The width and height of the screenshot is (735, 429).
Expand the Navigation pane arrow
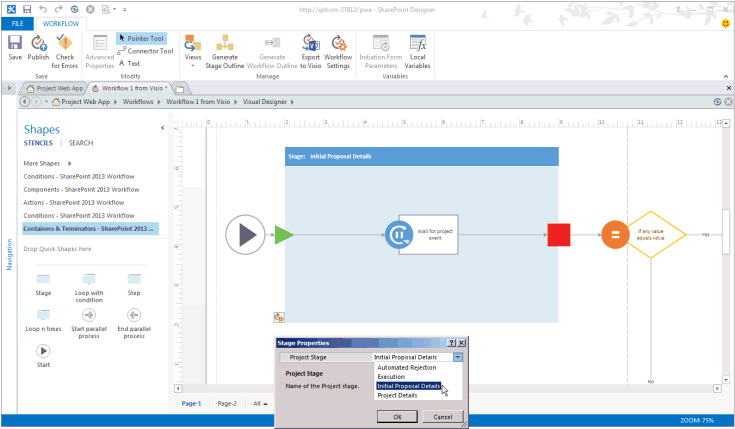tap(9, 88)
